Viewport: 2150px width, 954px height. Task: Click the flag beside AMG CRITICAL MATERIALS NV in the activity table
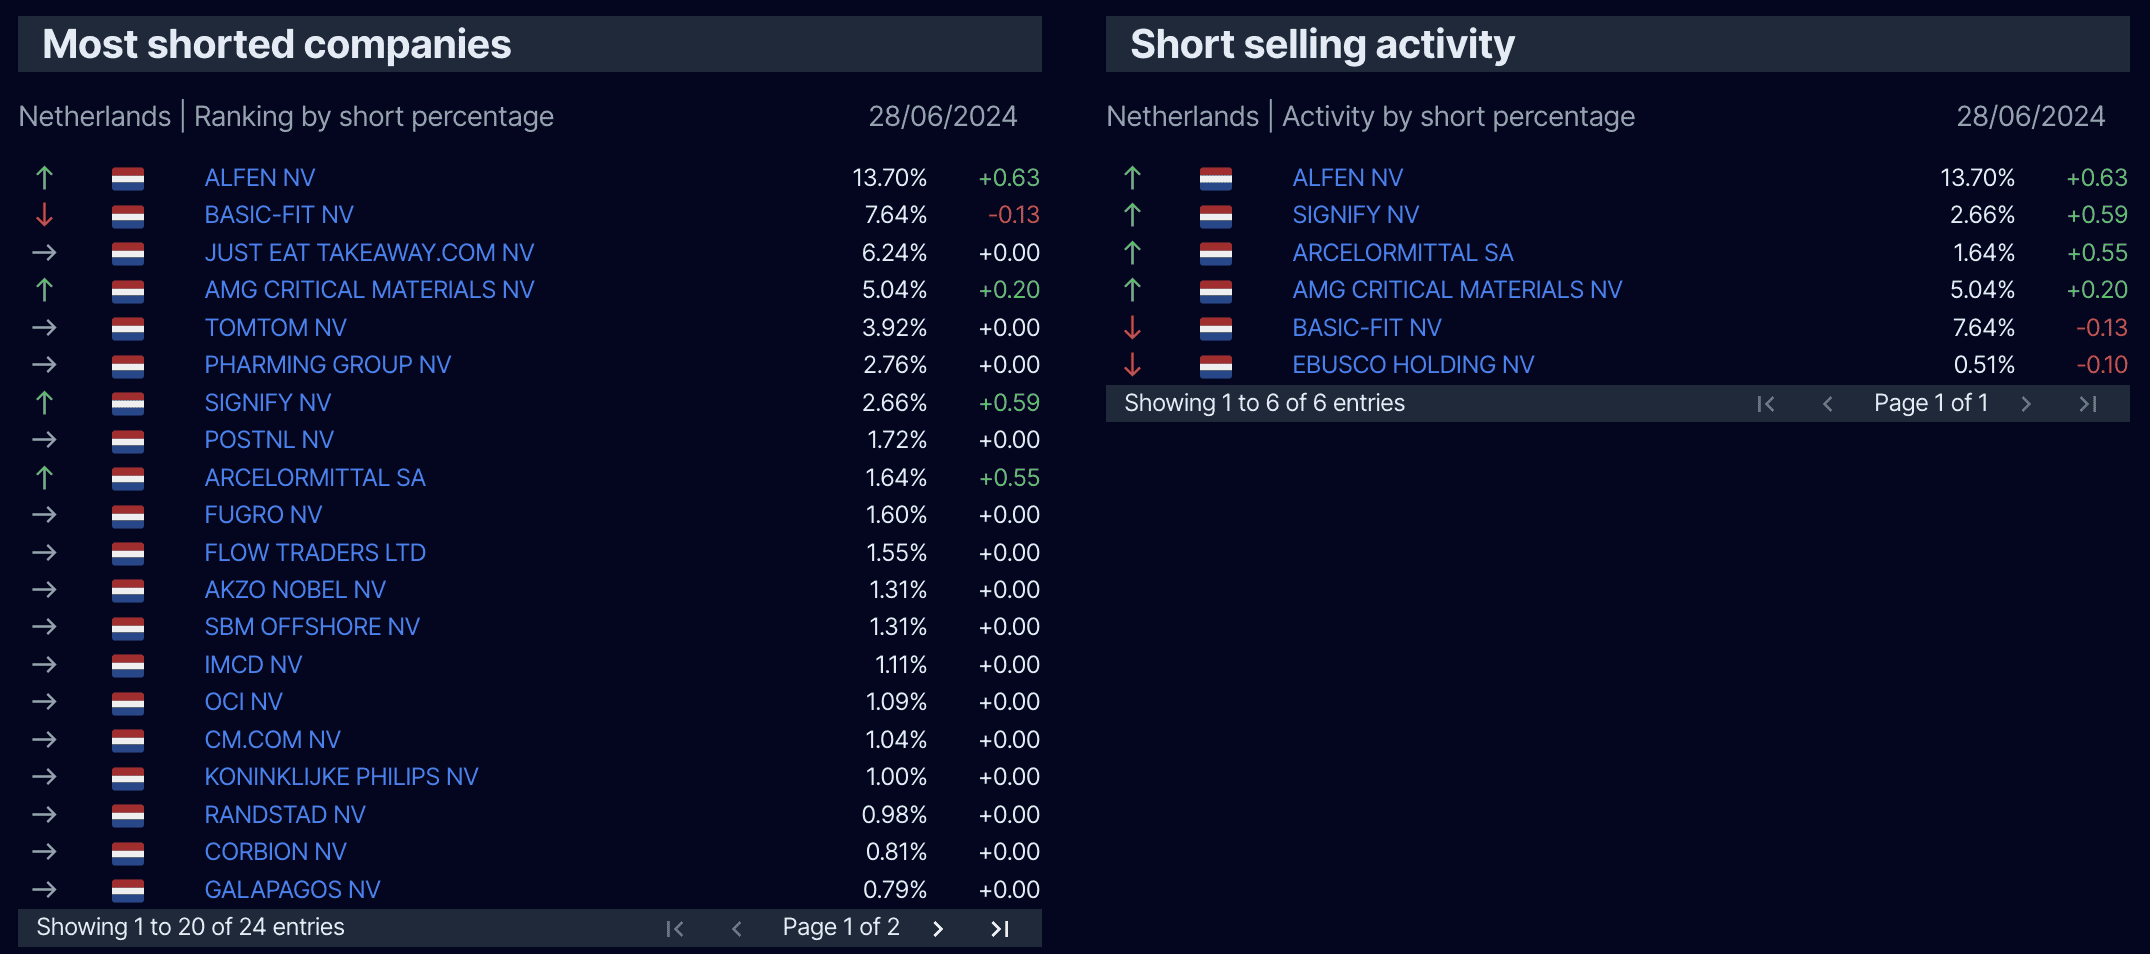[x=1216, y=291]
